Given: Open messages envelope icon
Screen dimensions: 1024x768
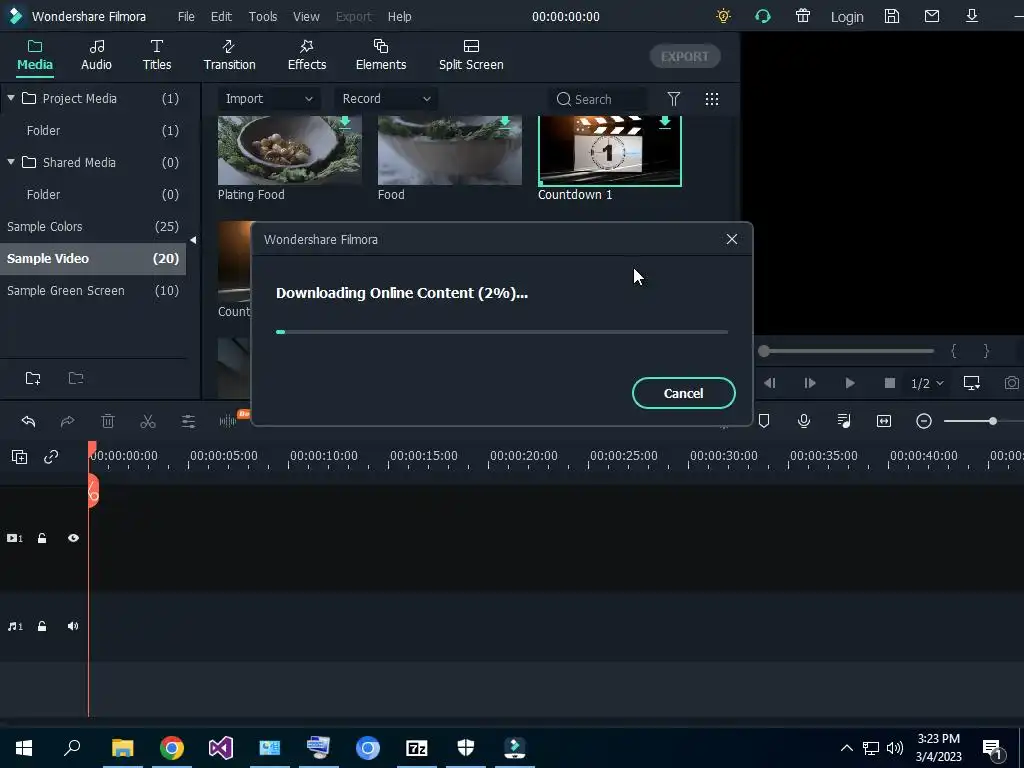Looking at the screenshot, I should coord(932,16).
